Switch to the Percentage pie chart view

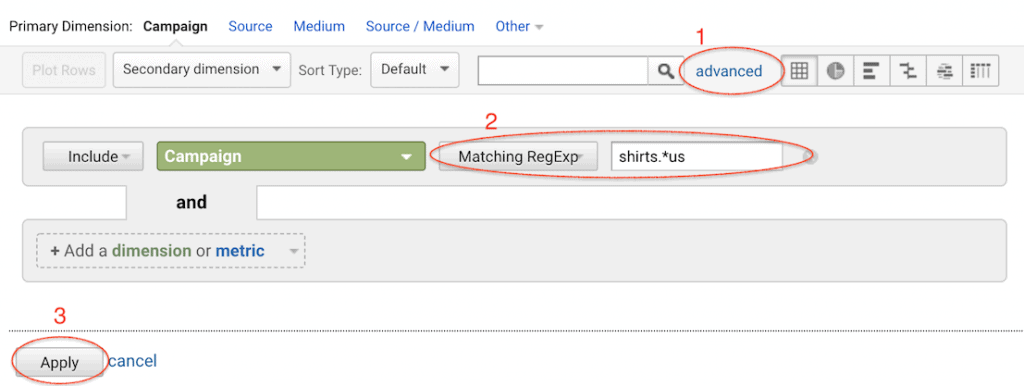point(835,71)
